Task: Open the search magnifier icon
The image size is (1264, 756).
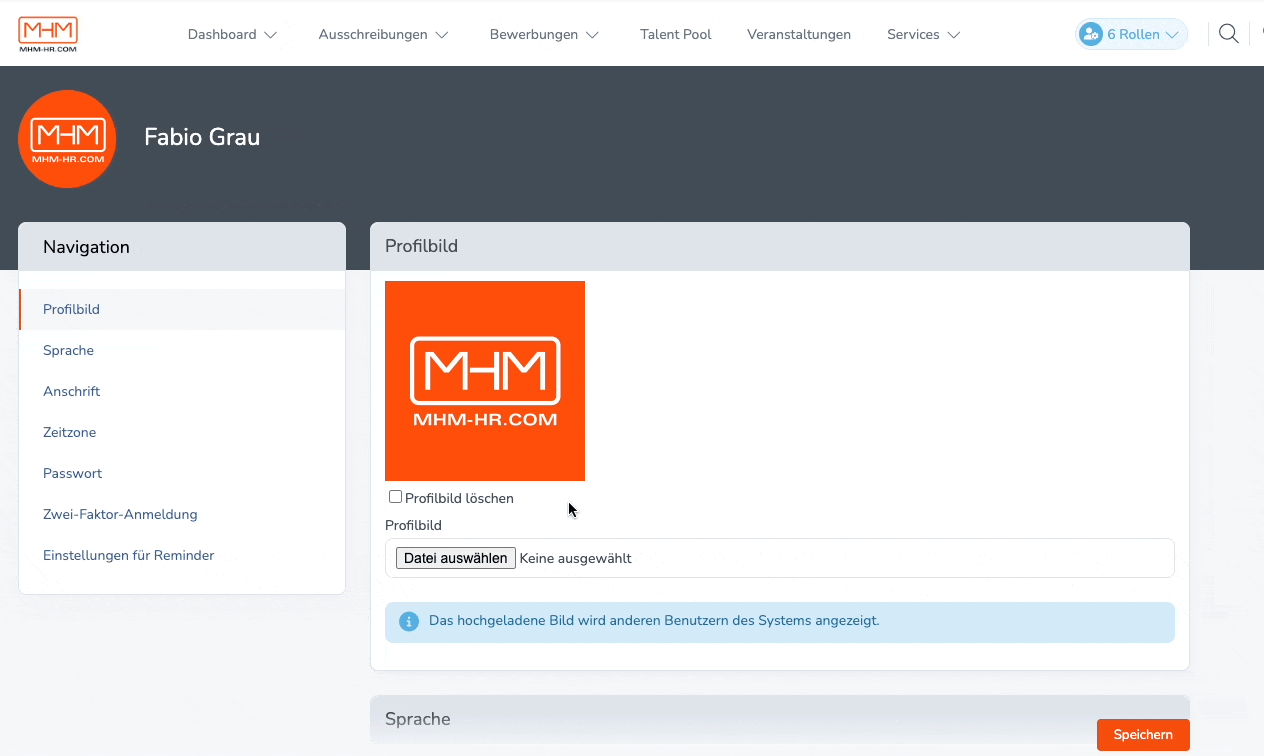Action: pyautogui.click(x=1229, y=34)
